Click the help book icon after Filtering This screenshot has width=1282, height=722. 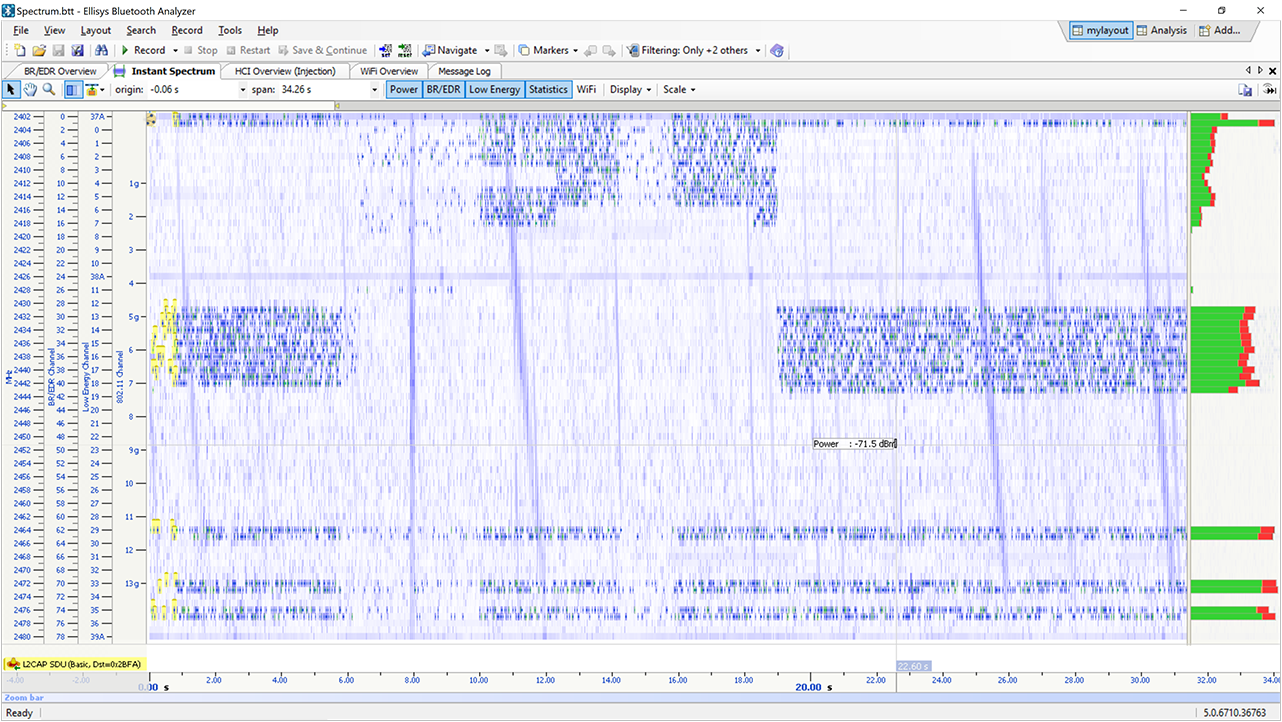point(777,50)
